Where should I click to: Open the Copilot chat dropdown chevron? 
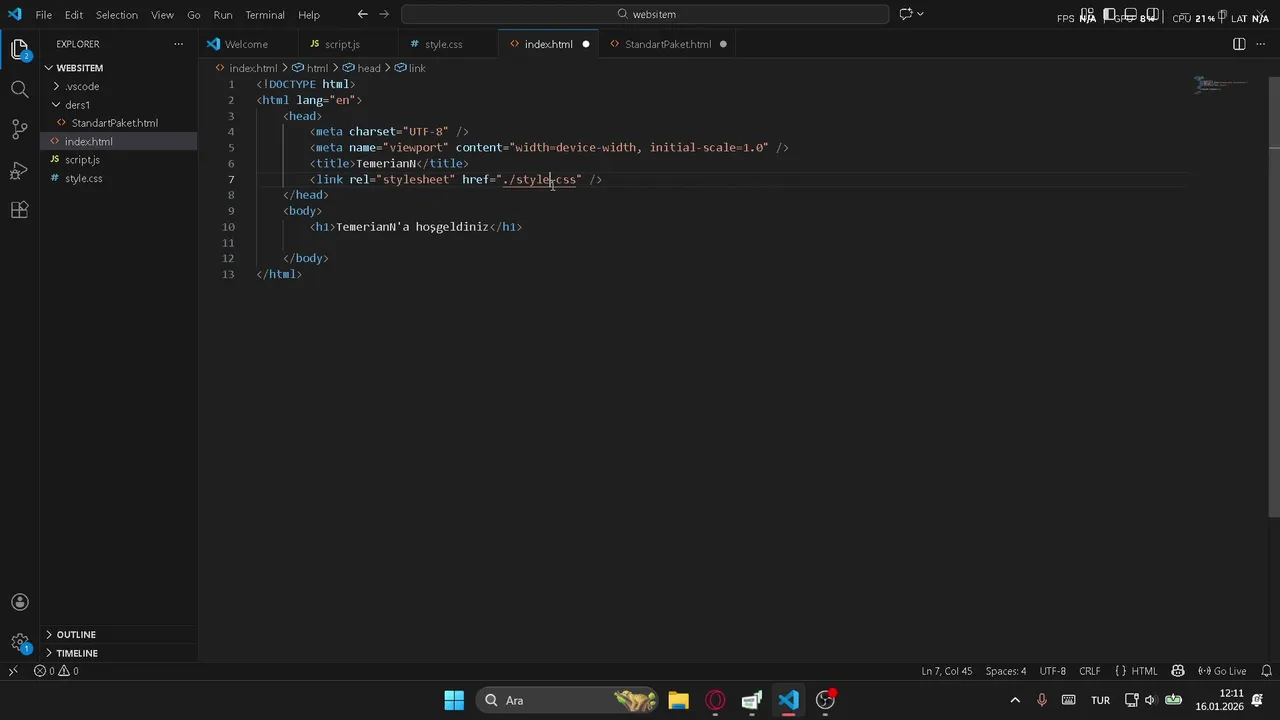point(920,14)
